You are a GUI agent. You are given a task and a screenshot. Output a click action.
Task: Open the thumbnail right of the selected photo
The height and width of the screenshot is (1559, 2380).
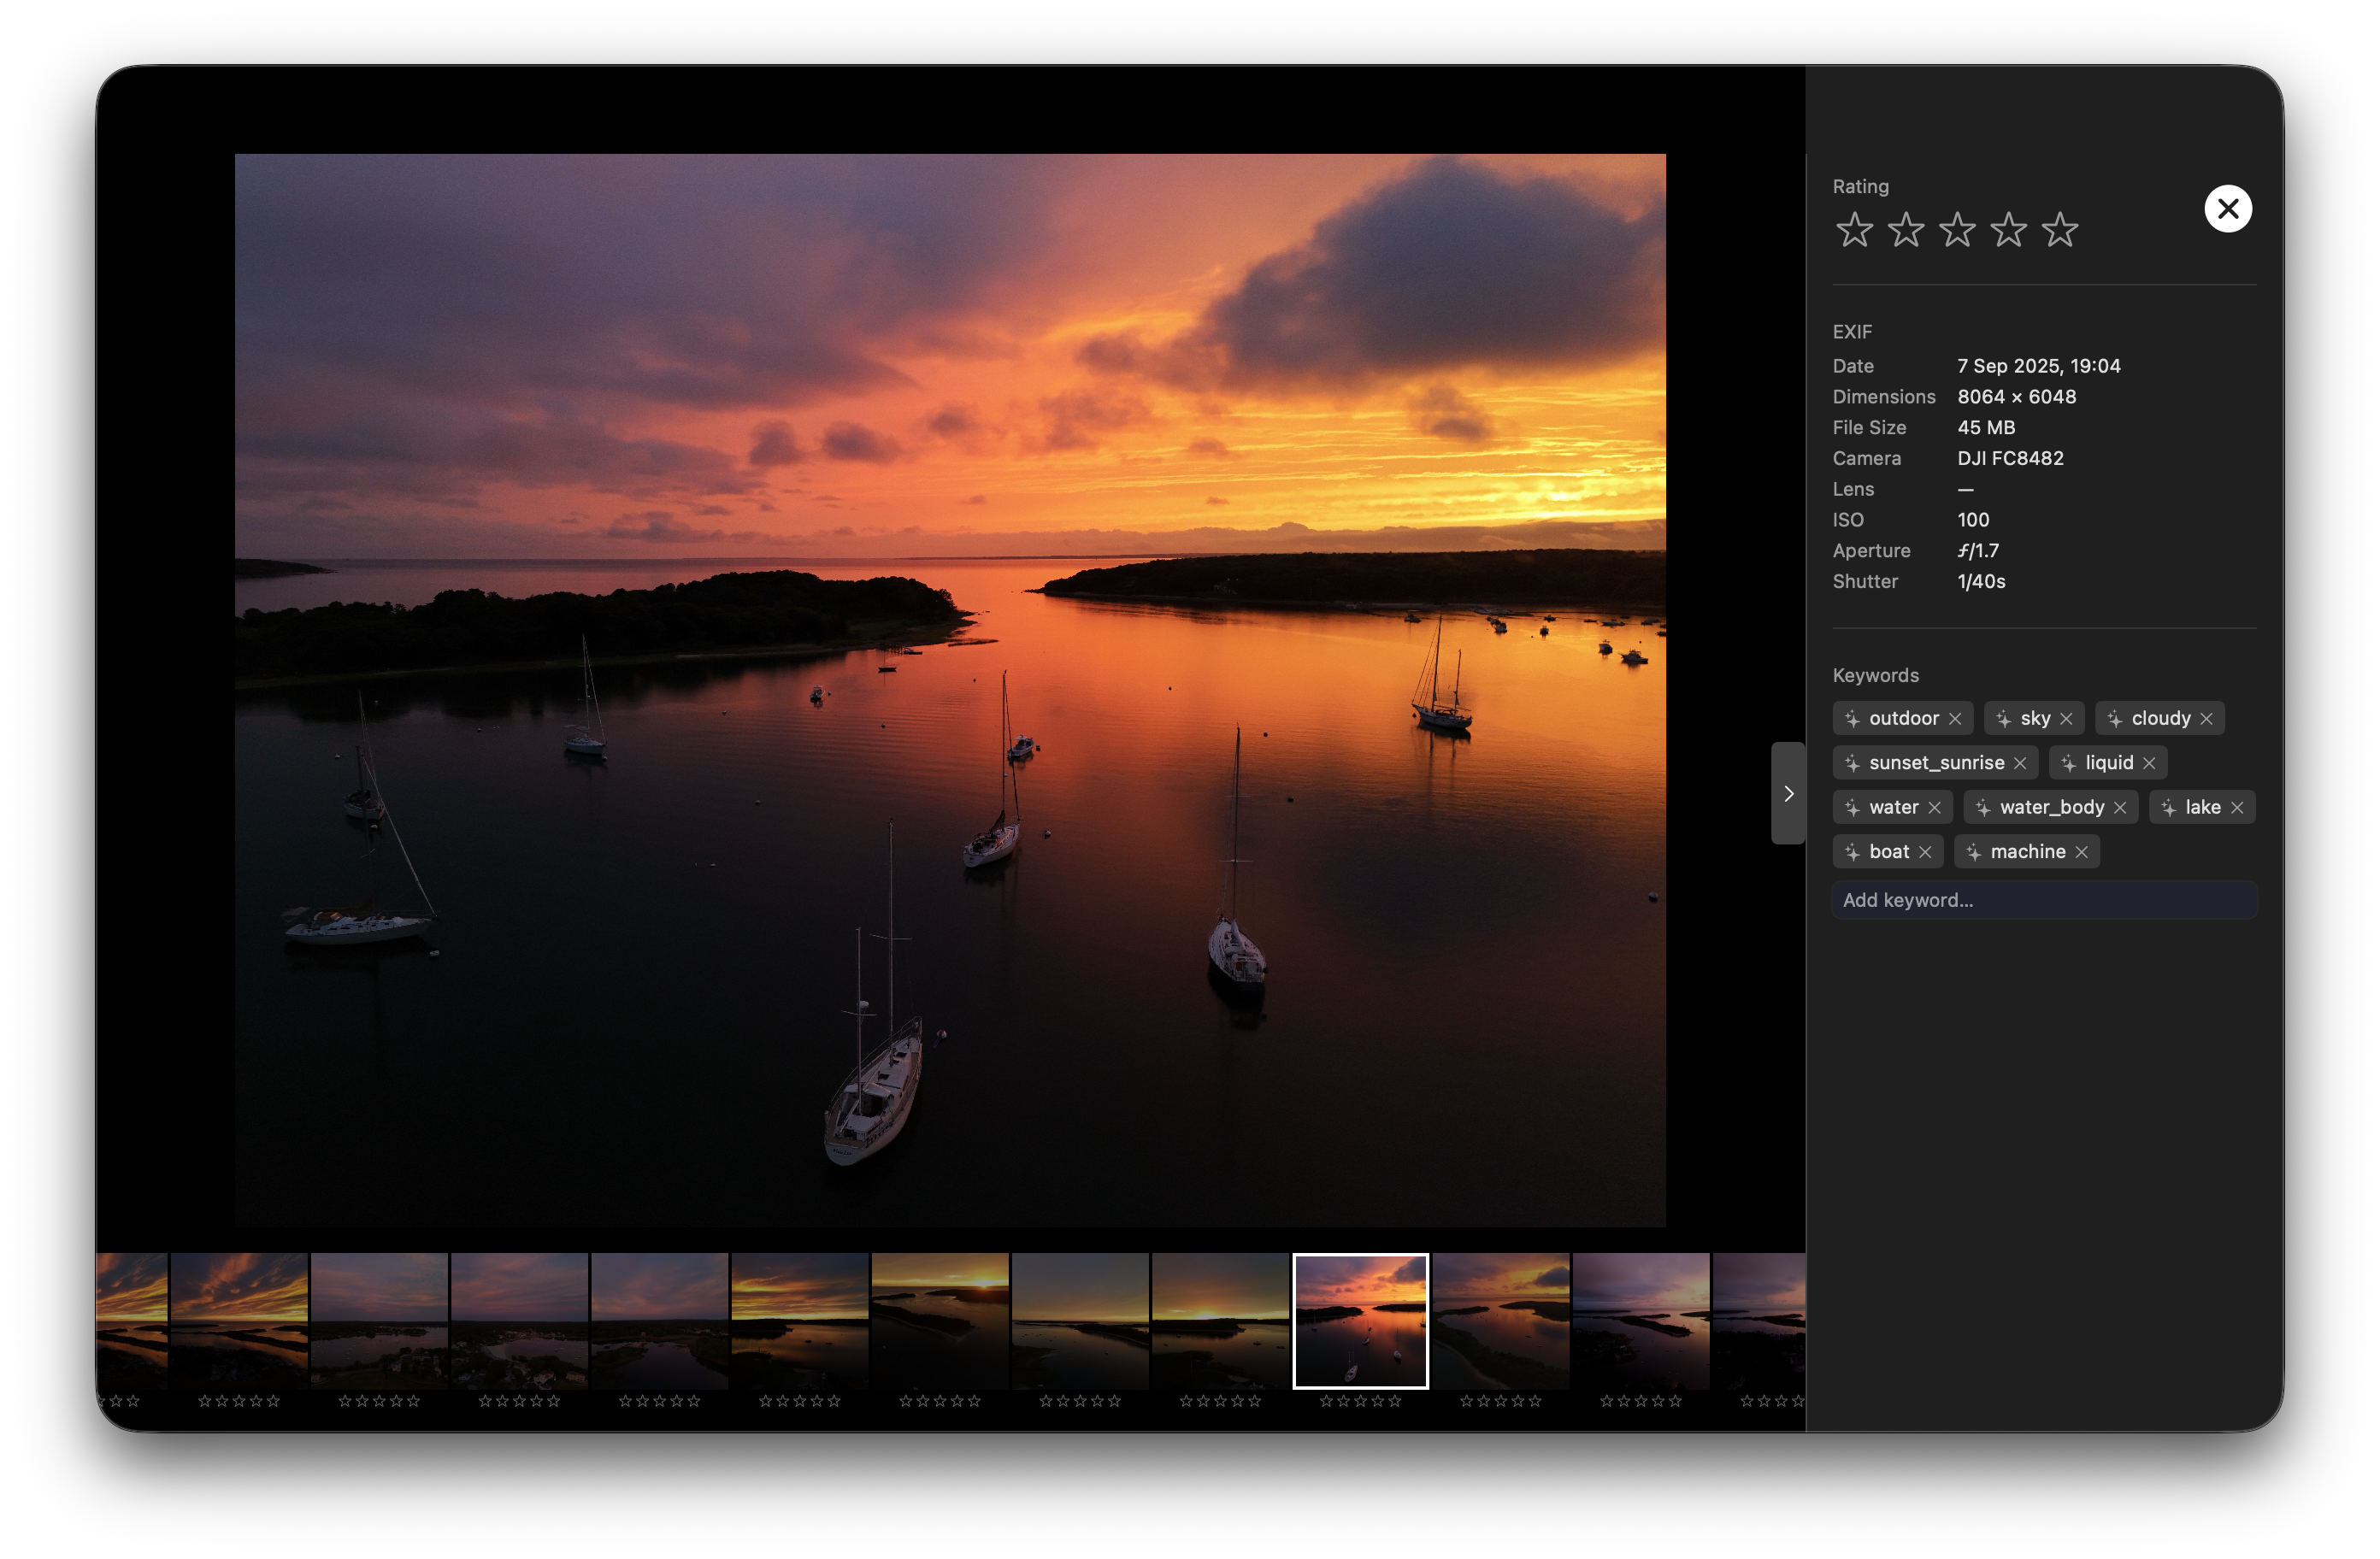1500,1321
